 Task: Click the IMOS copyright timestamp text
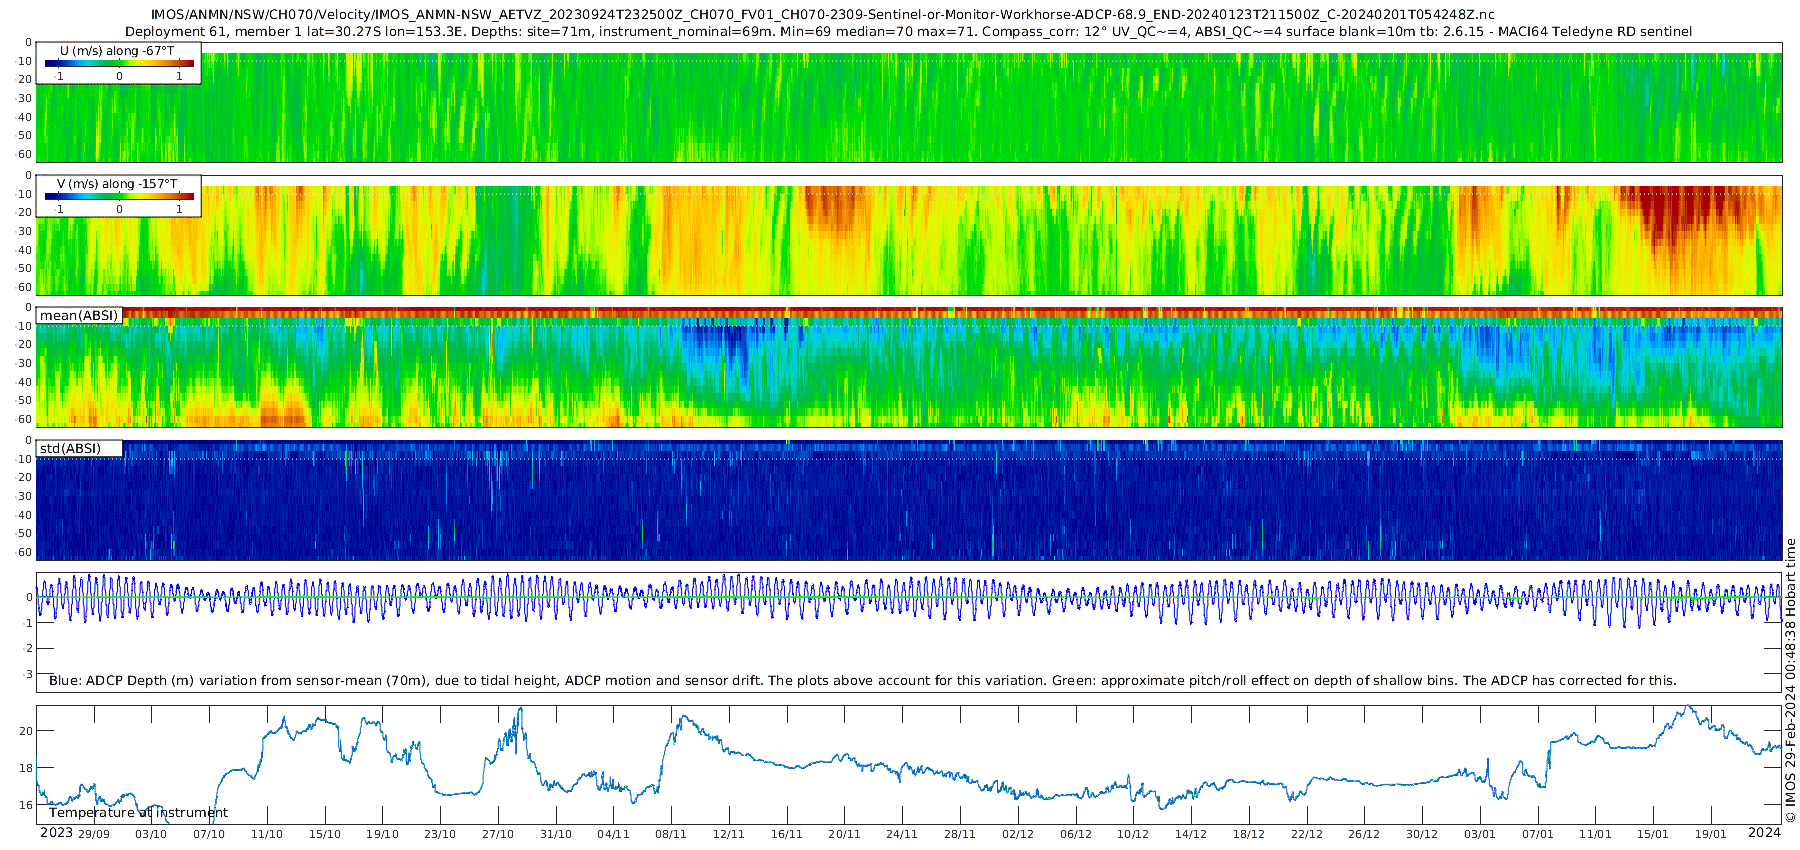point(1790,680)
